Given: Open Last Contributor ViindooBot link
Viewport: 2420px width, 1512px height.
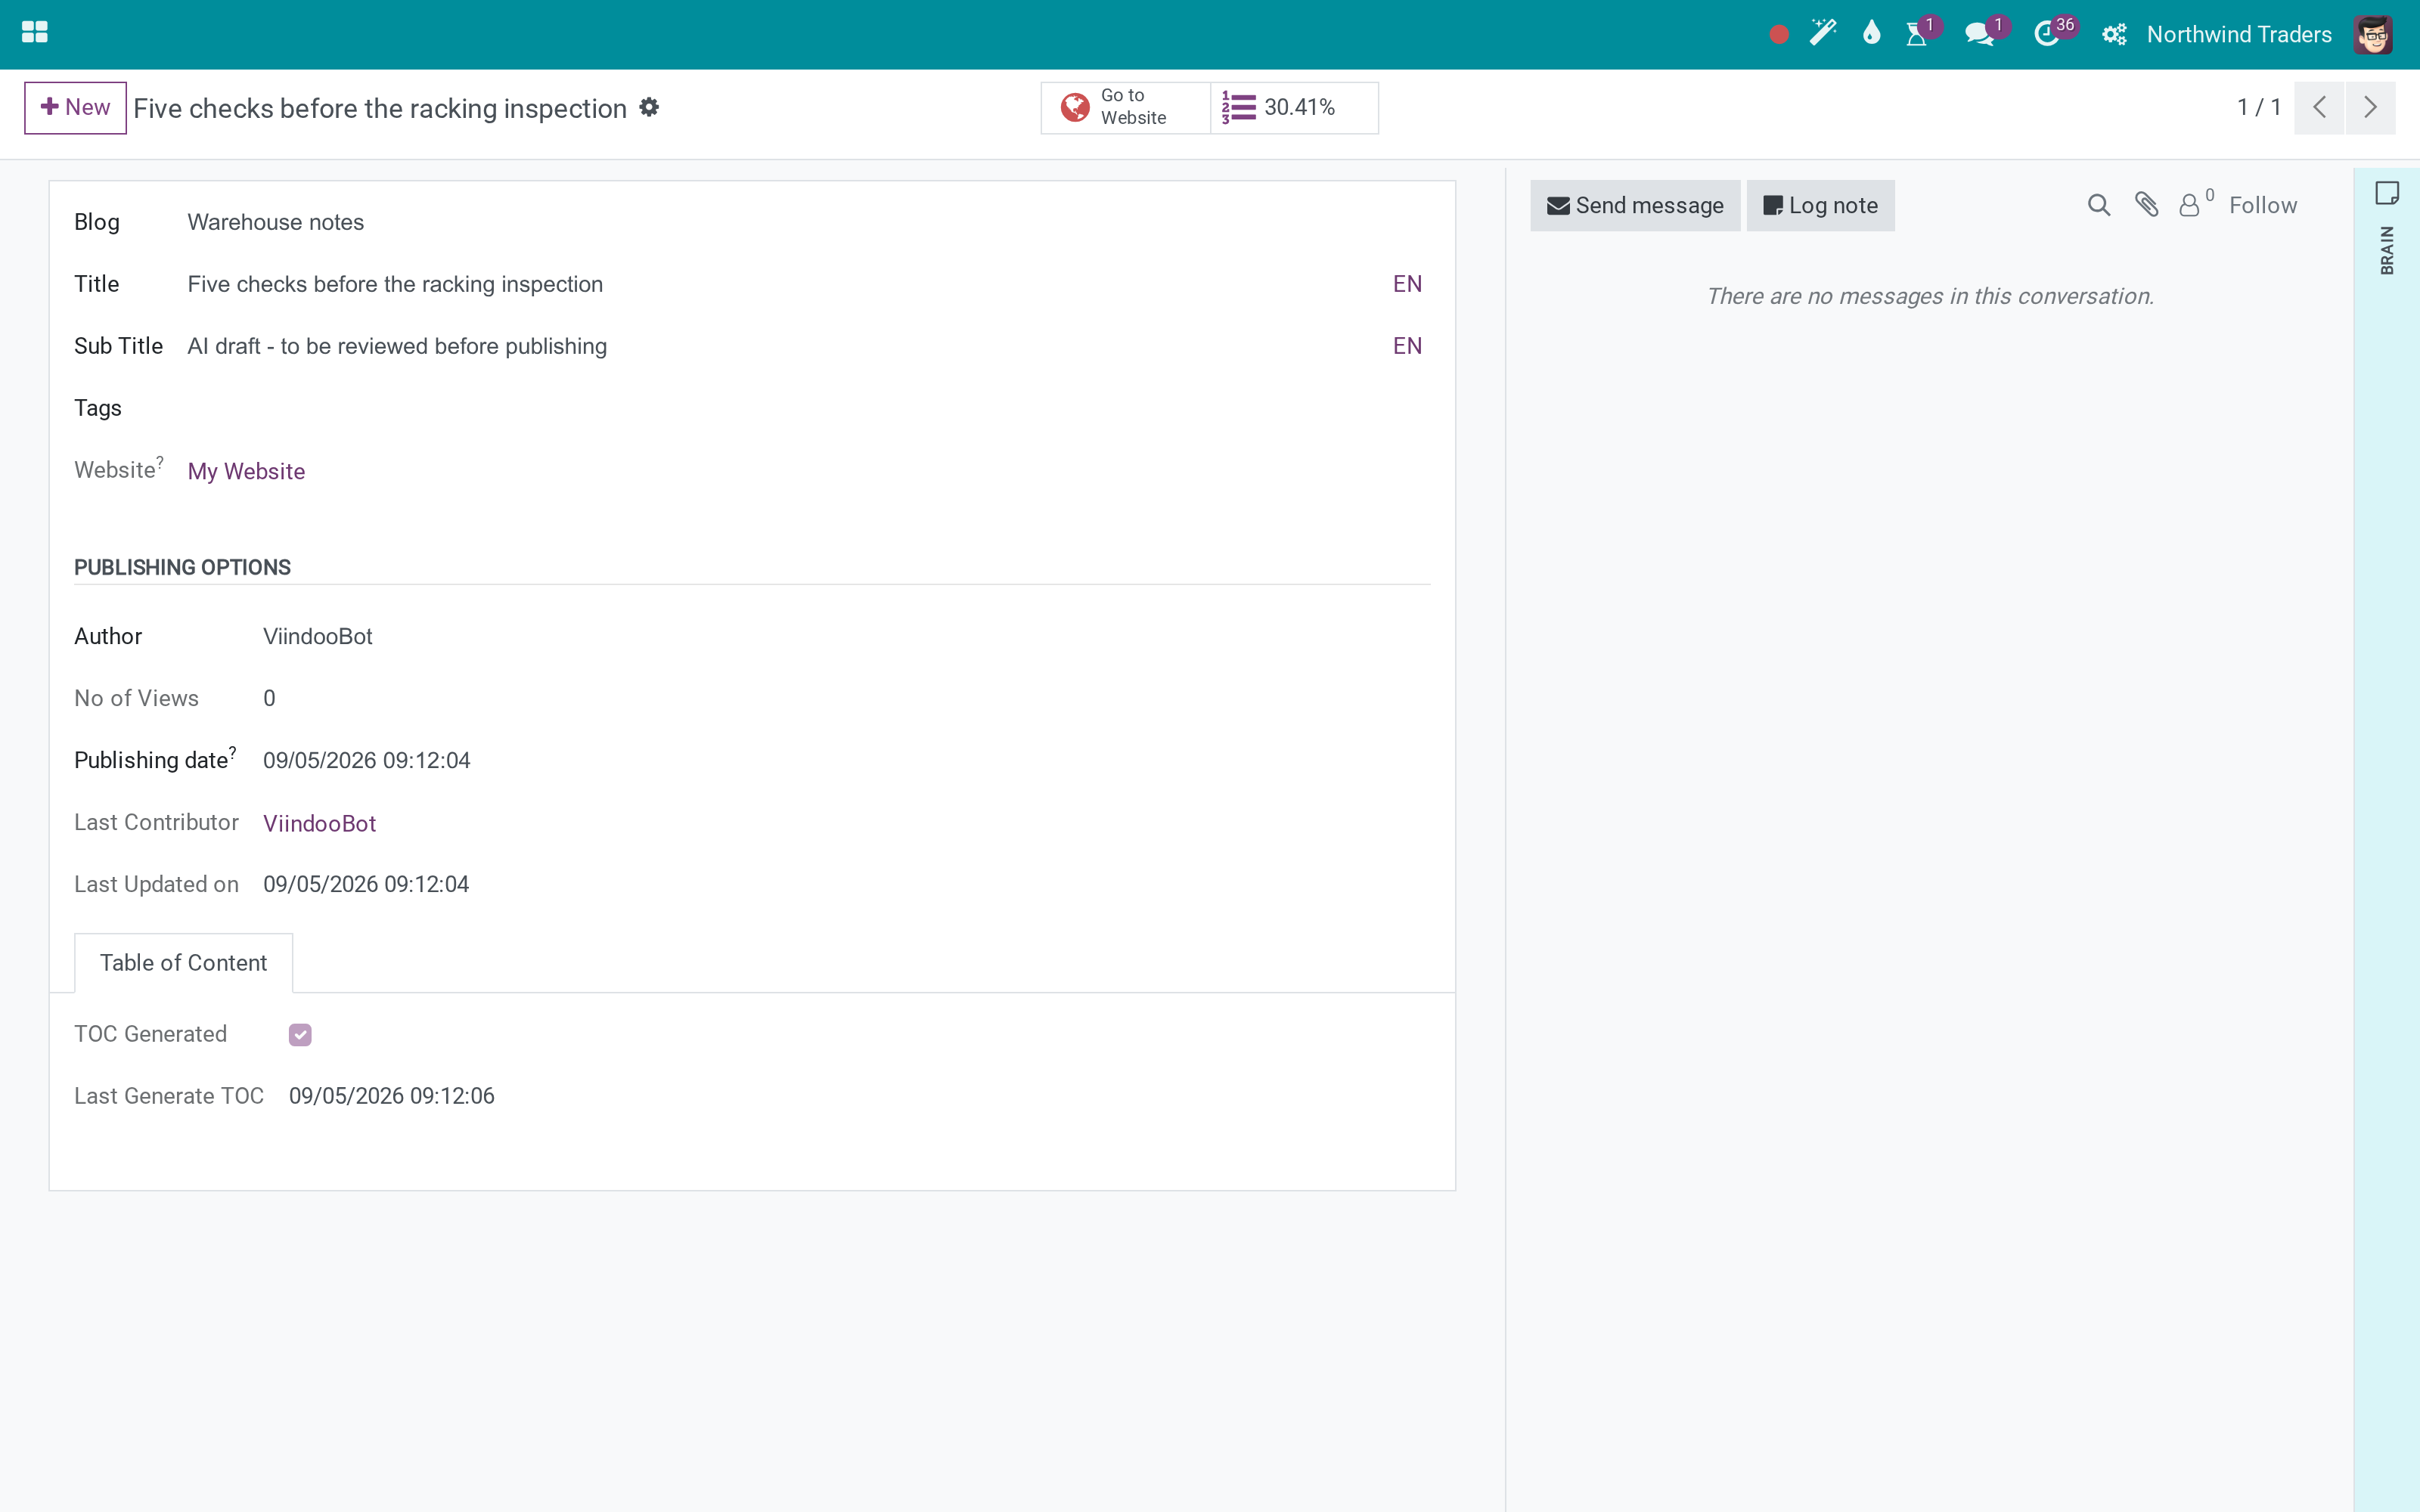Looking at the screenshot, I should tap(319, 823).
